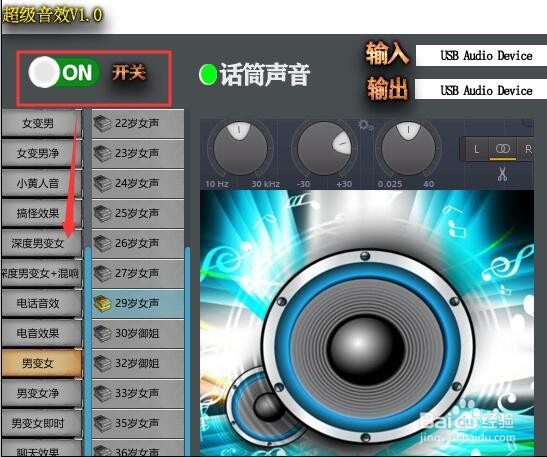Select the 男变女净 effect

click(x=41, y=393)
